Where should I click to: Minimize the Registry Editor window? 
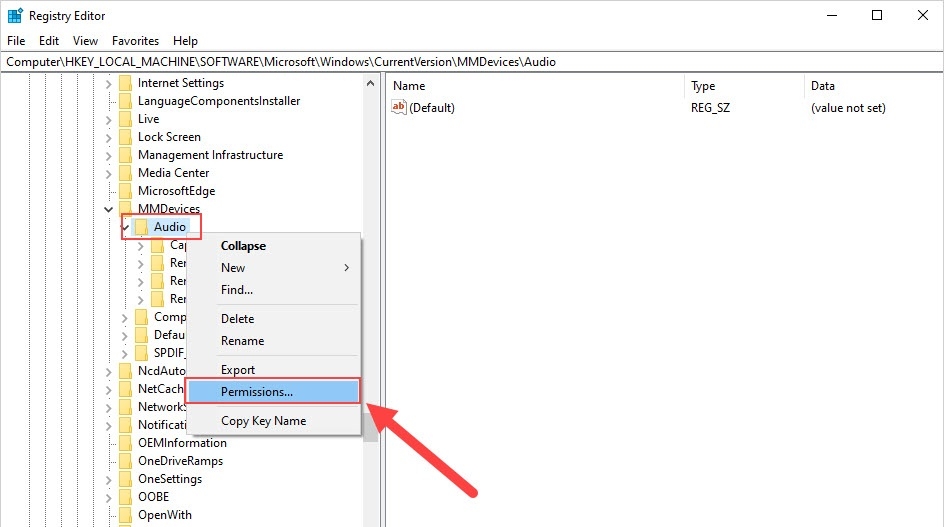pyautogui.click(x=832, y=15)
